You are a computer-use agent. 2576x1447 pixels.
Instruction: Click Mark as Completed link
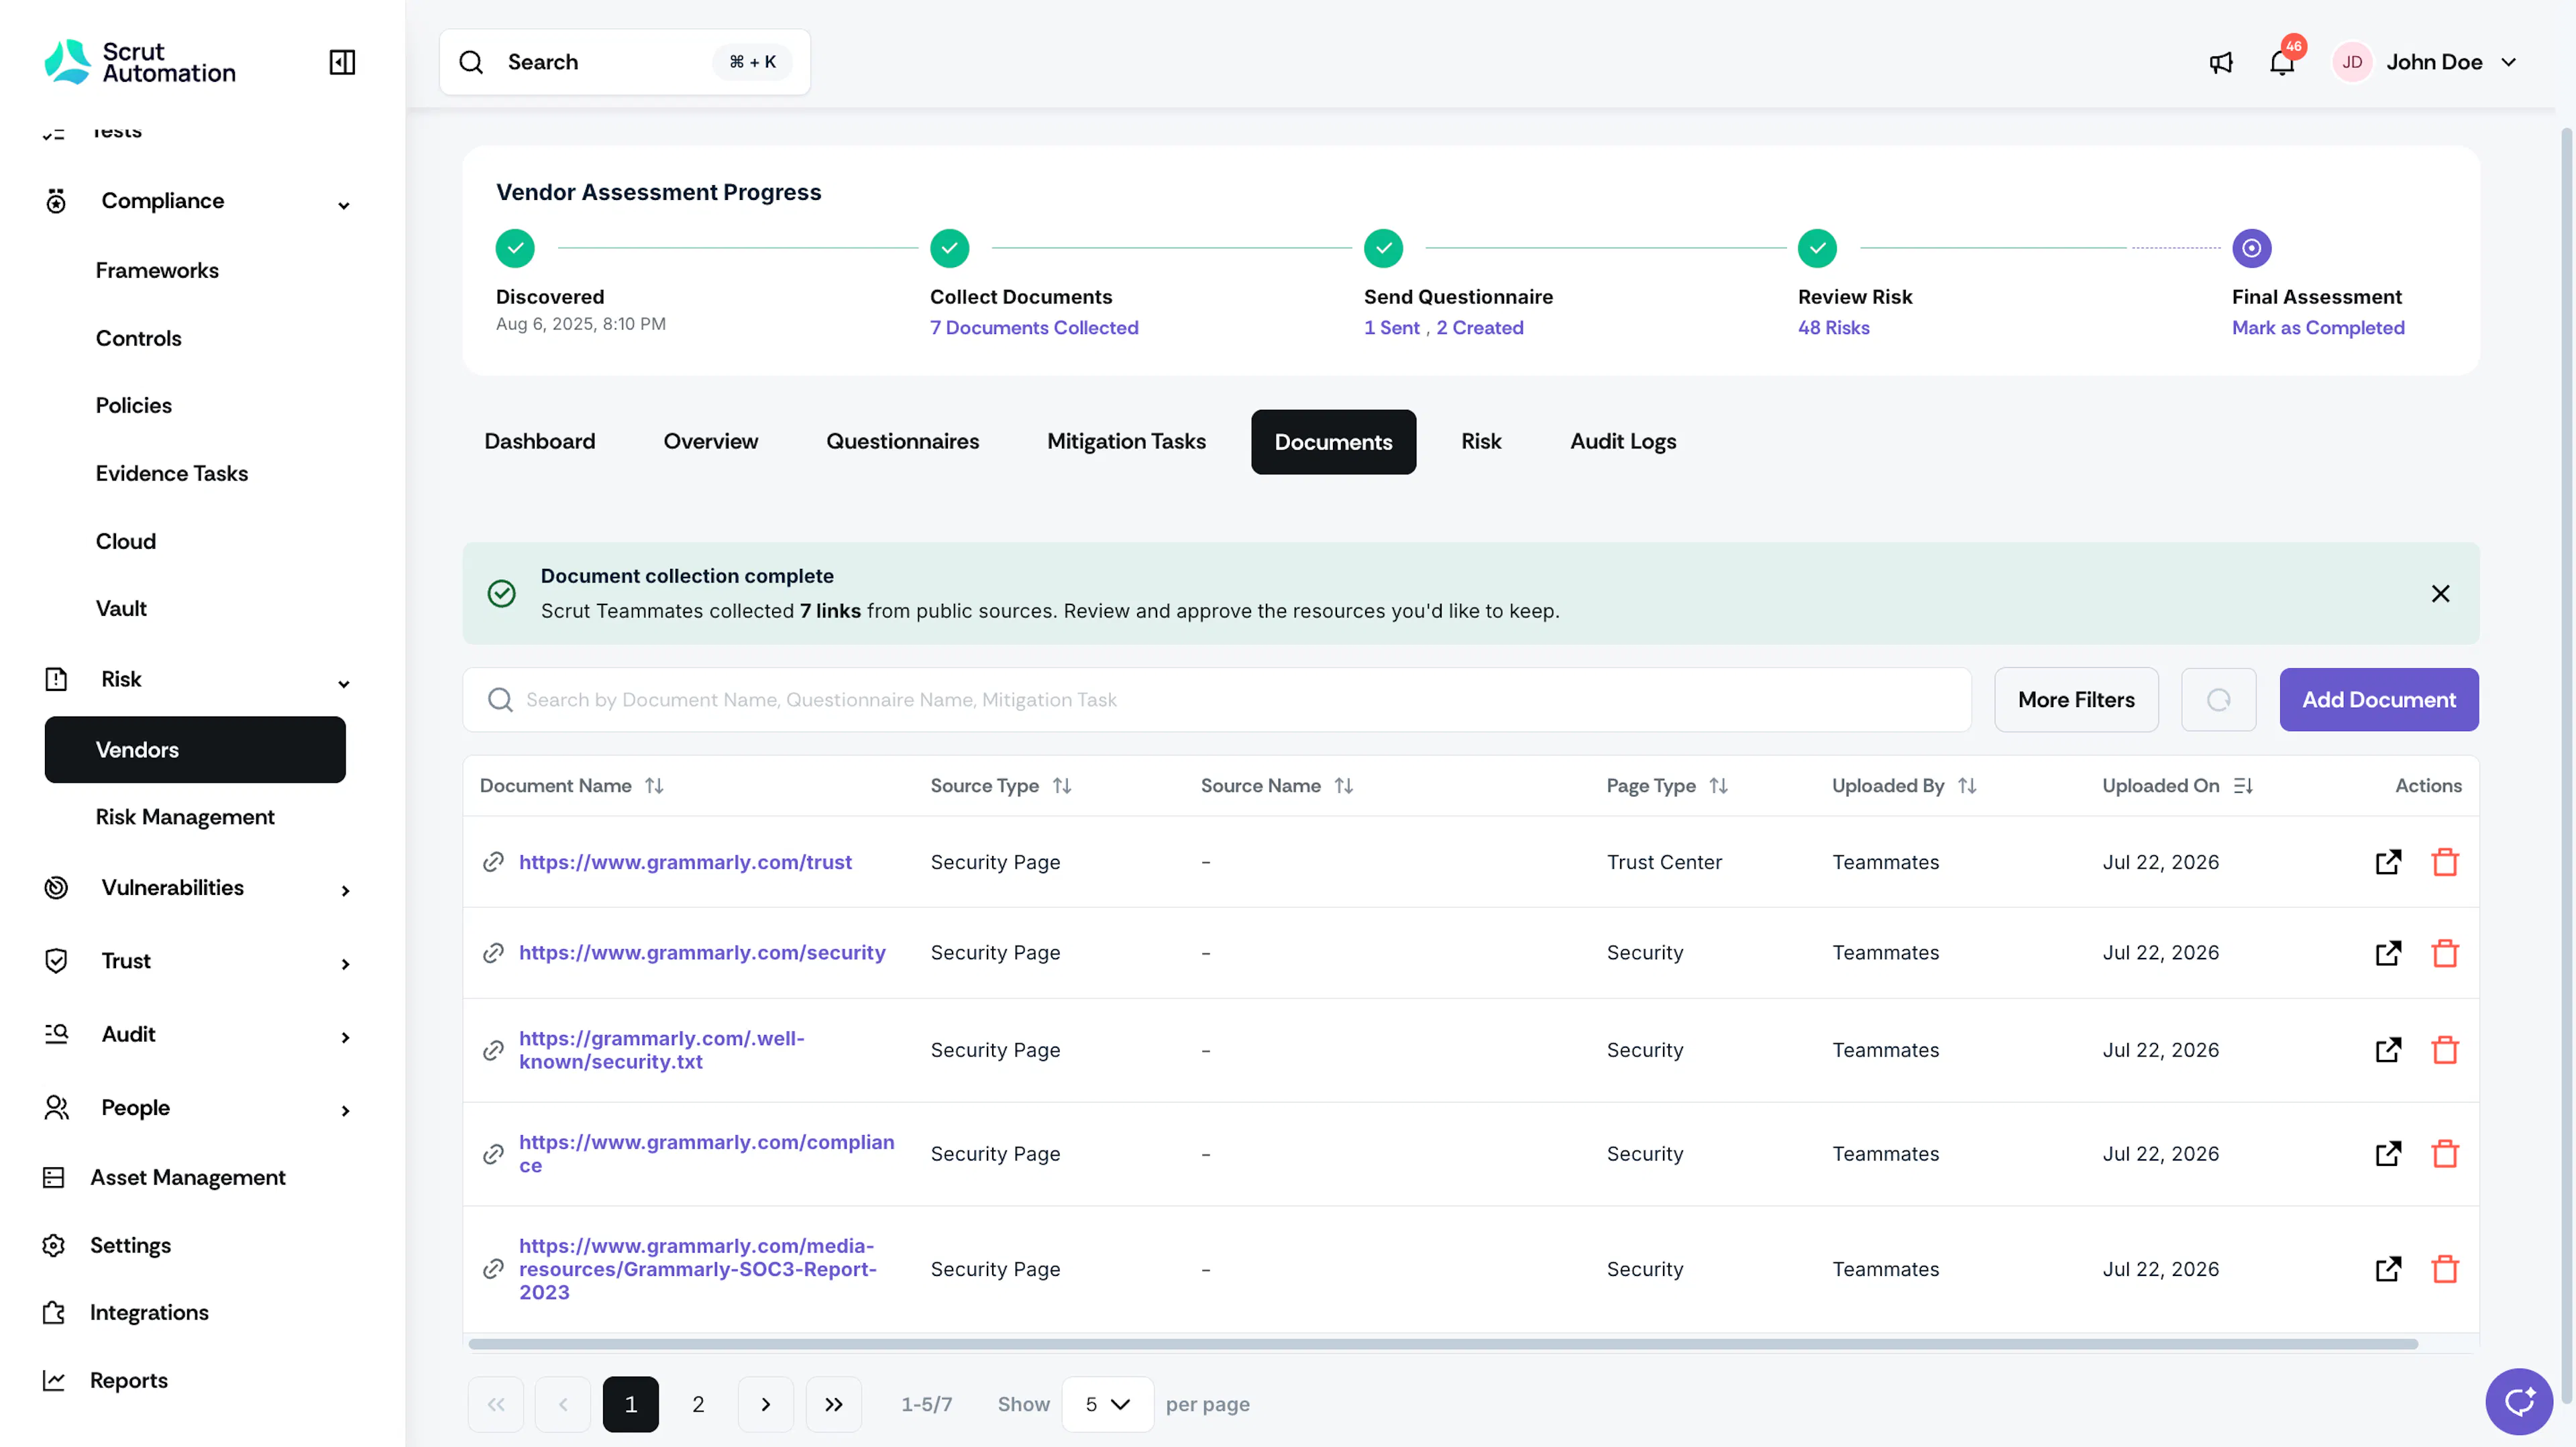(x=2318, y=328)
